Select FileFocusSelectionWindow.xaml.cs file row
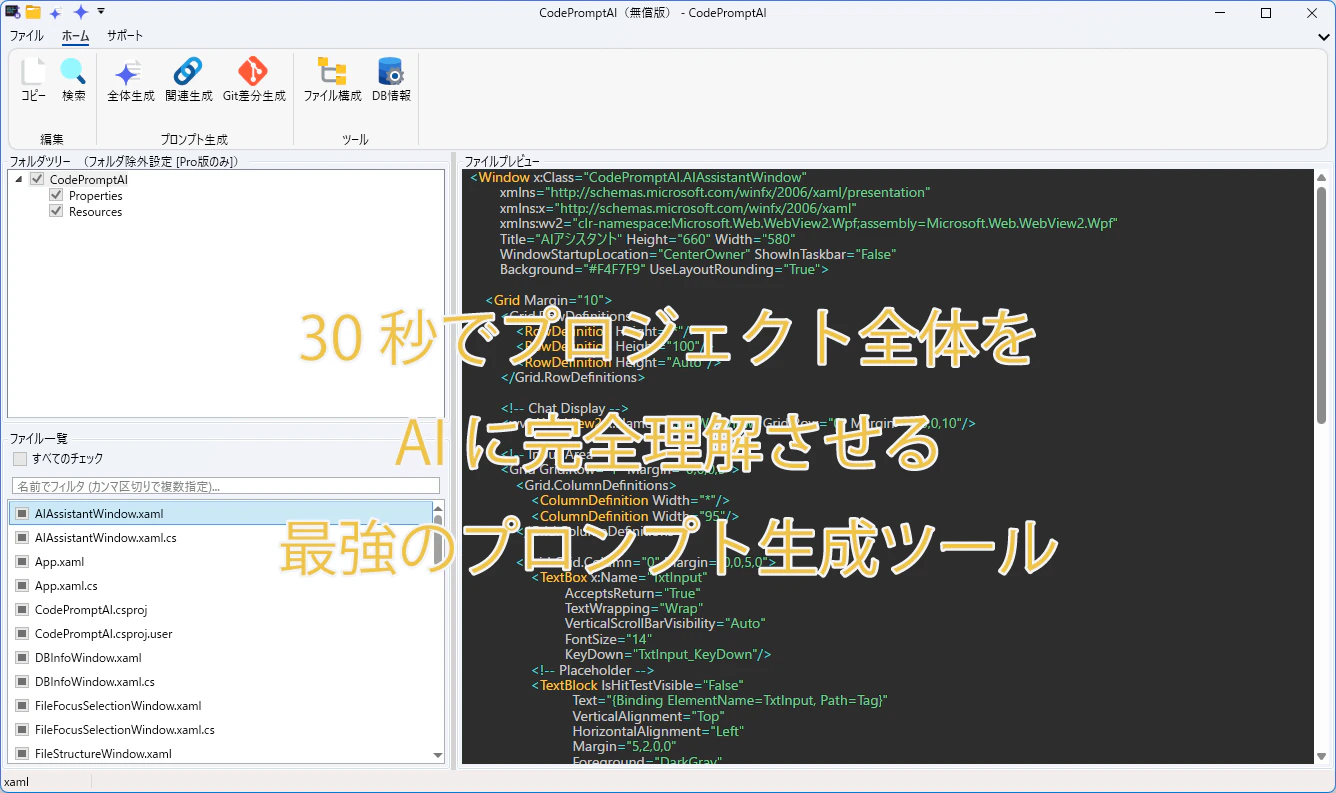 click(221, 730)
